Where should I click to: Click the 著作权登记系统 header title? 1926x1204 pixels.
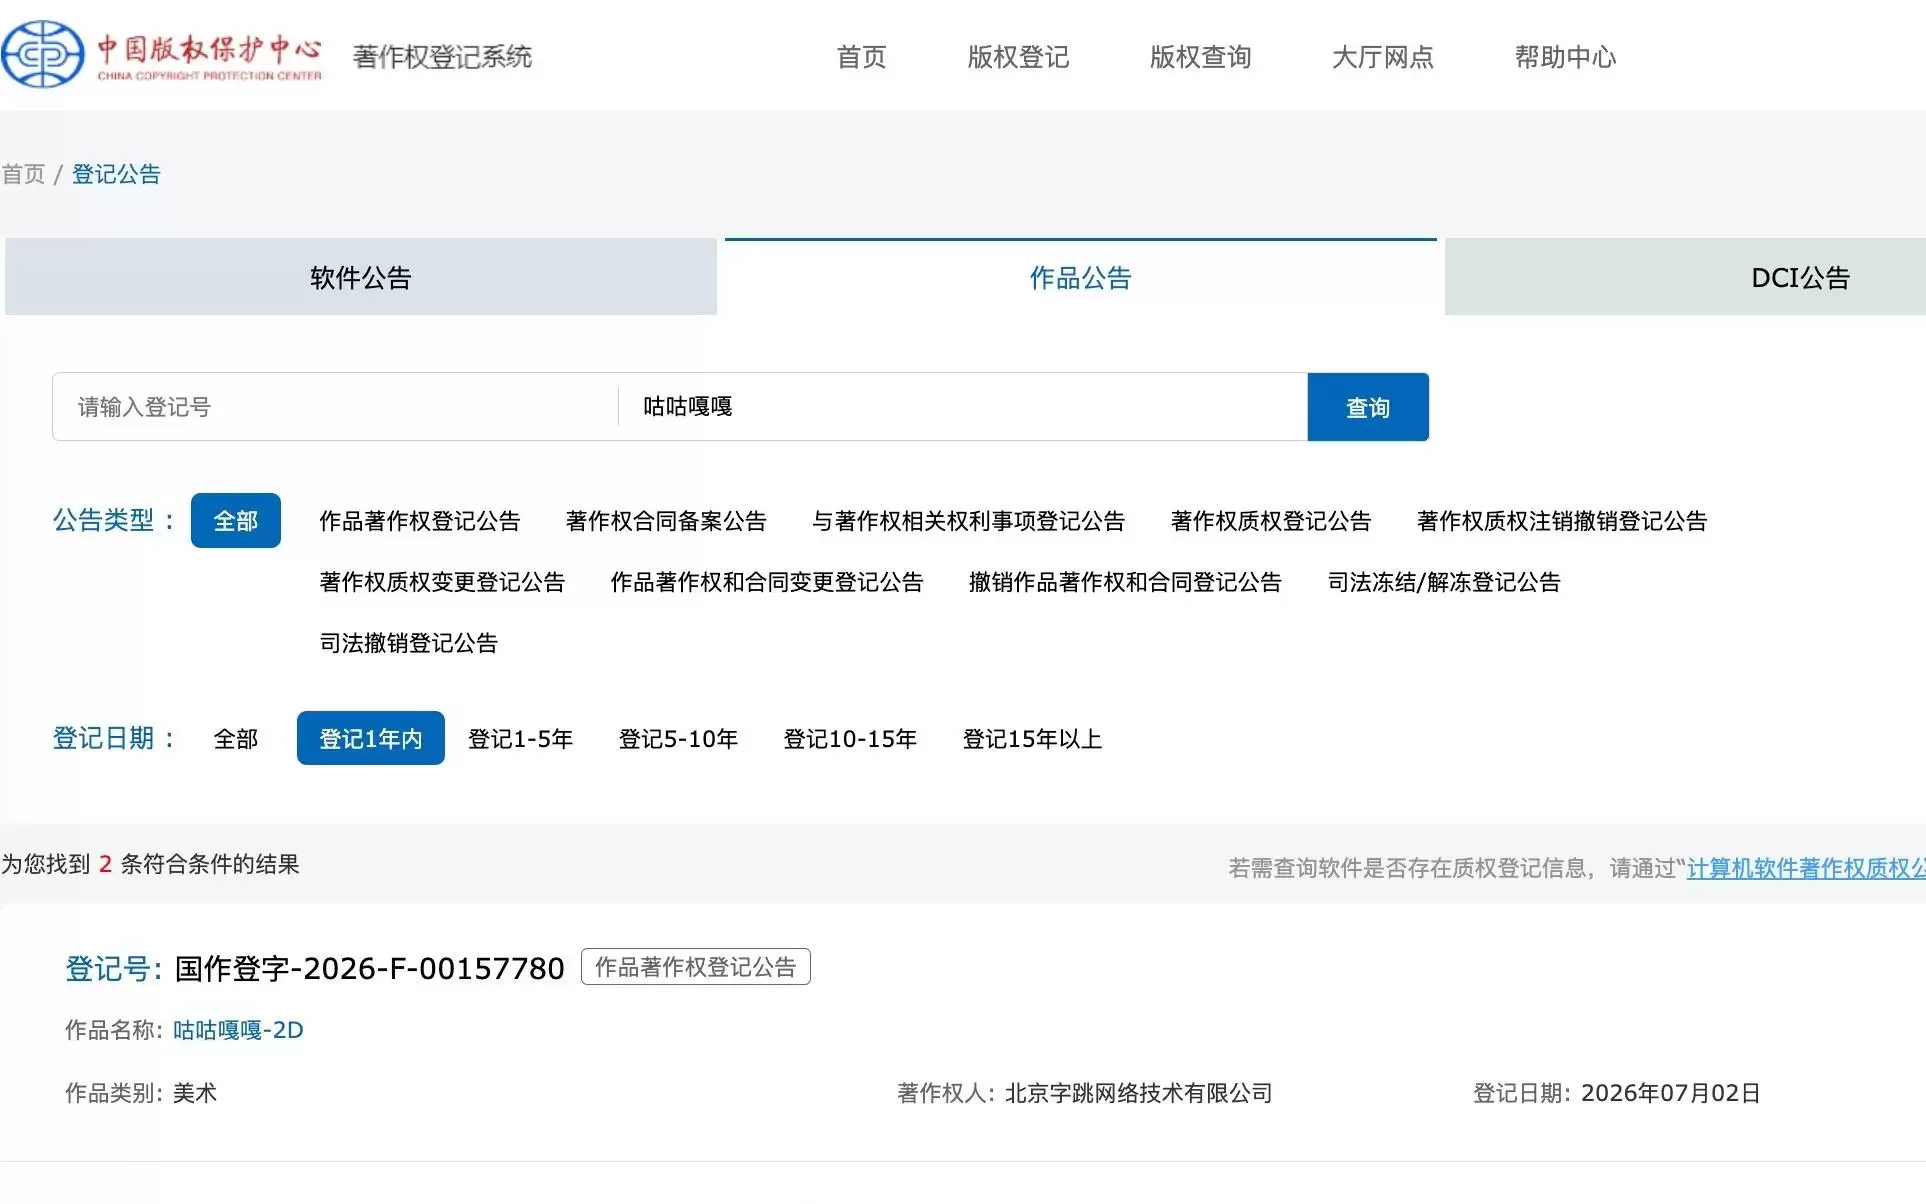tap(442, 57)
